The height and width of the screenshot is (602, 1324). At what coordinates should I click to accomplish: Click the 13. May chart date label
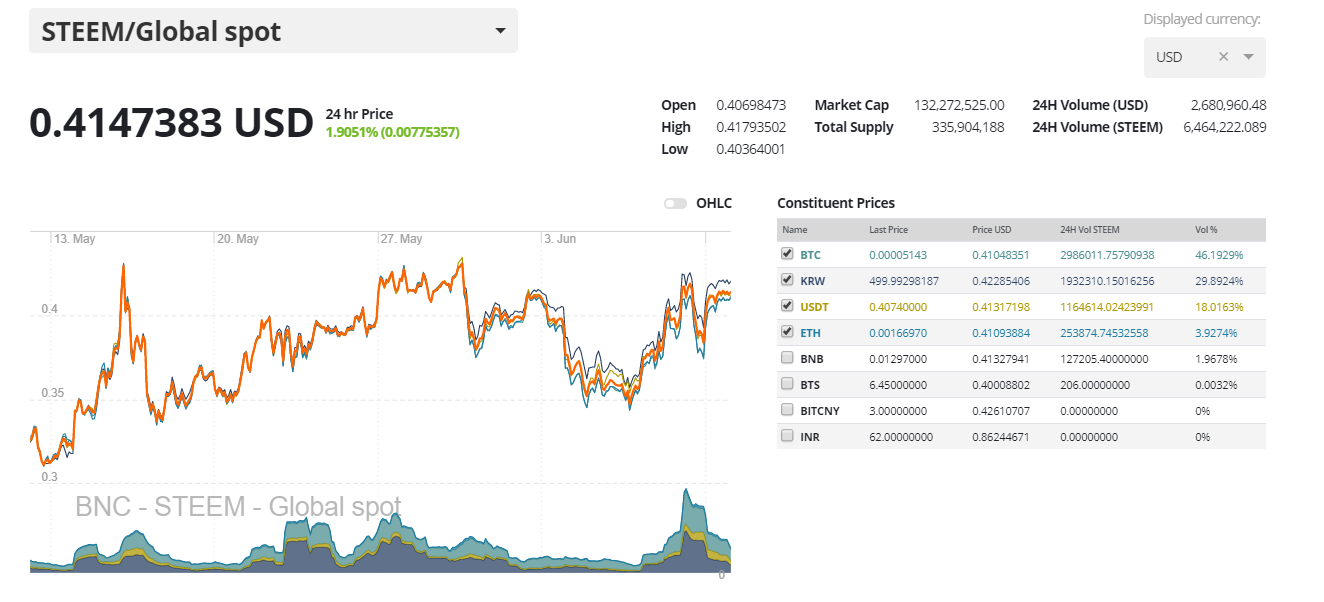pyautogui.click(x=75, y=239)
